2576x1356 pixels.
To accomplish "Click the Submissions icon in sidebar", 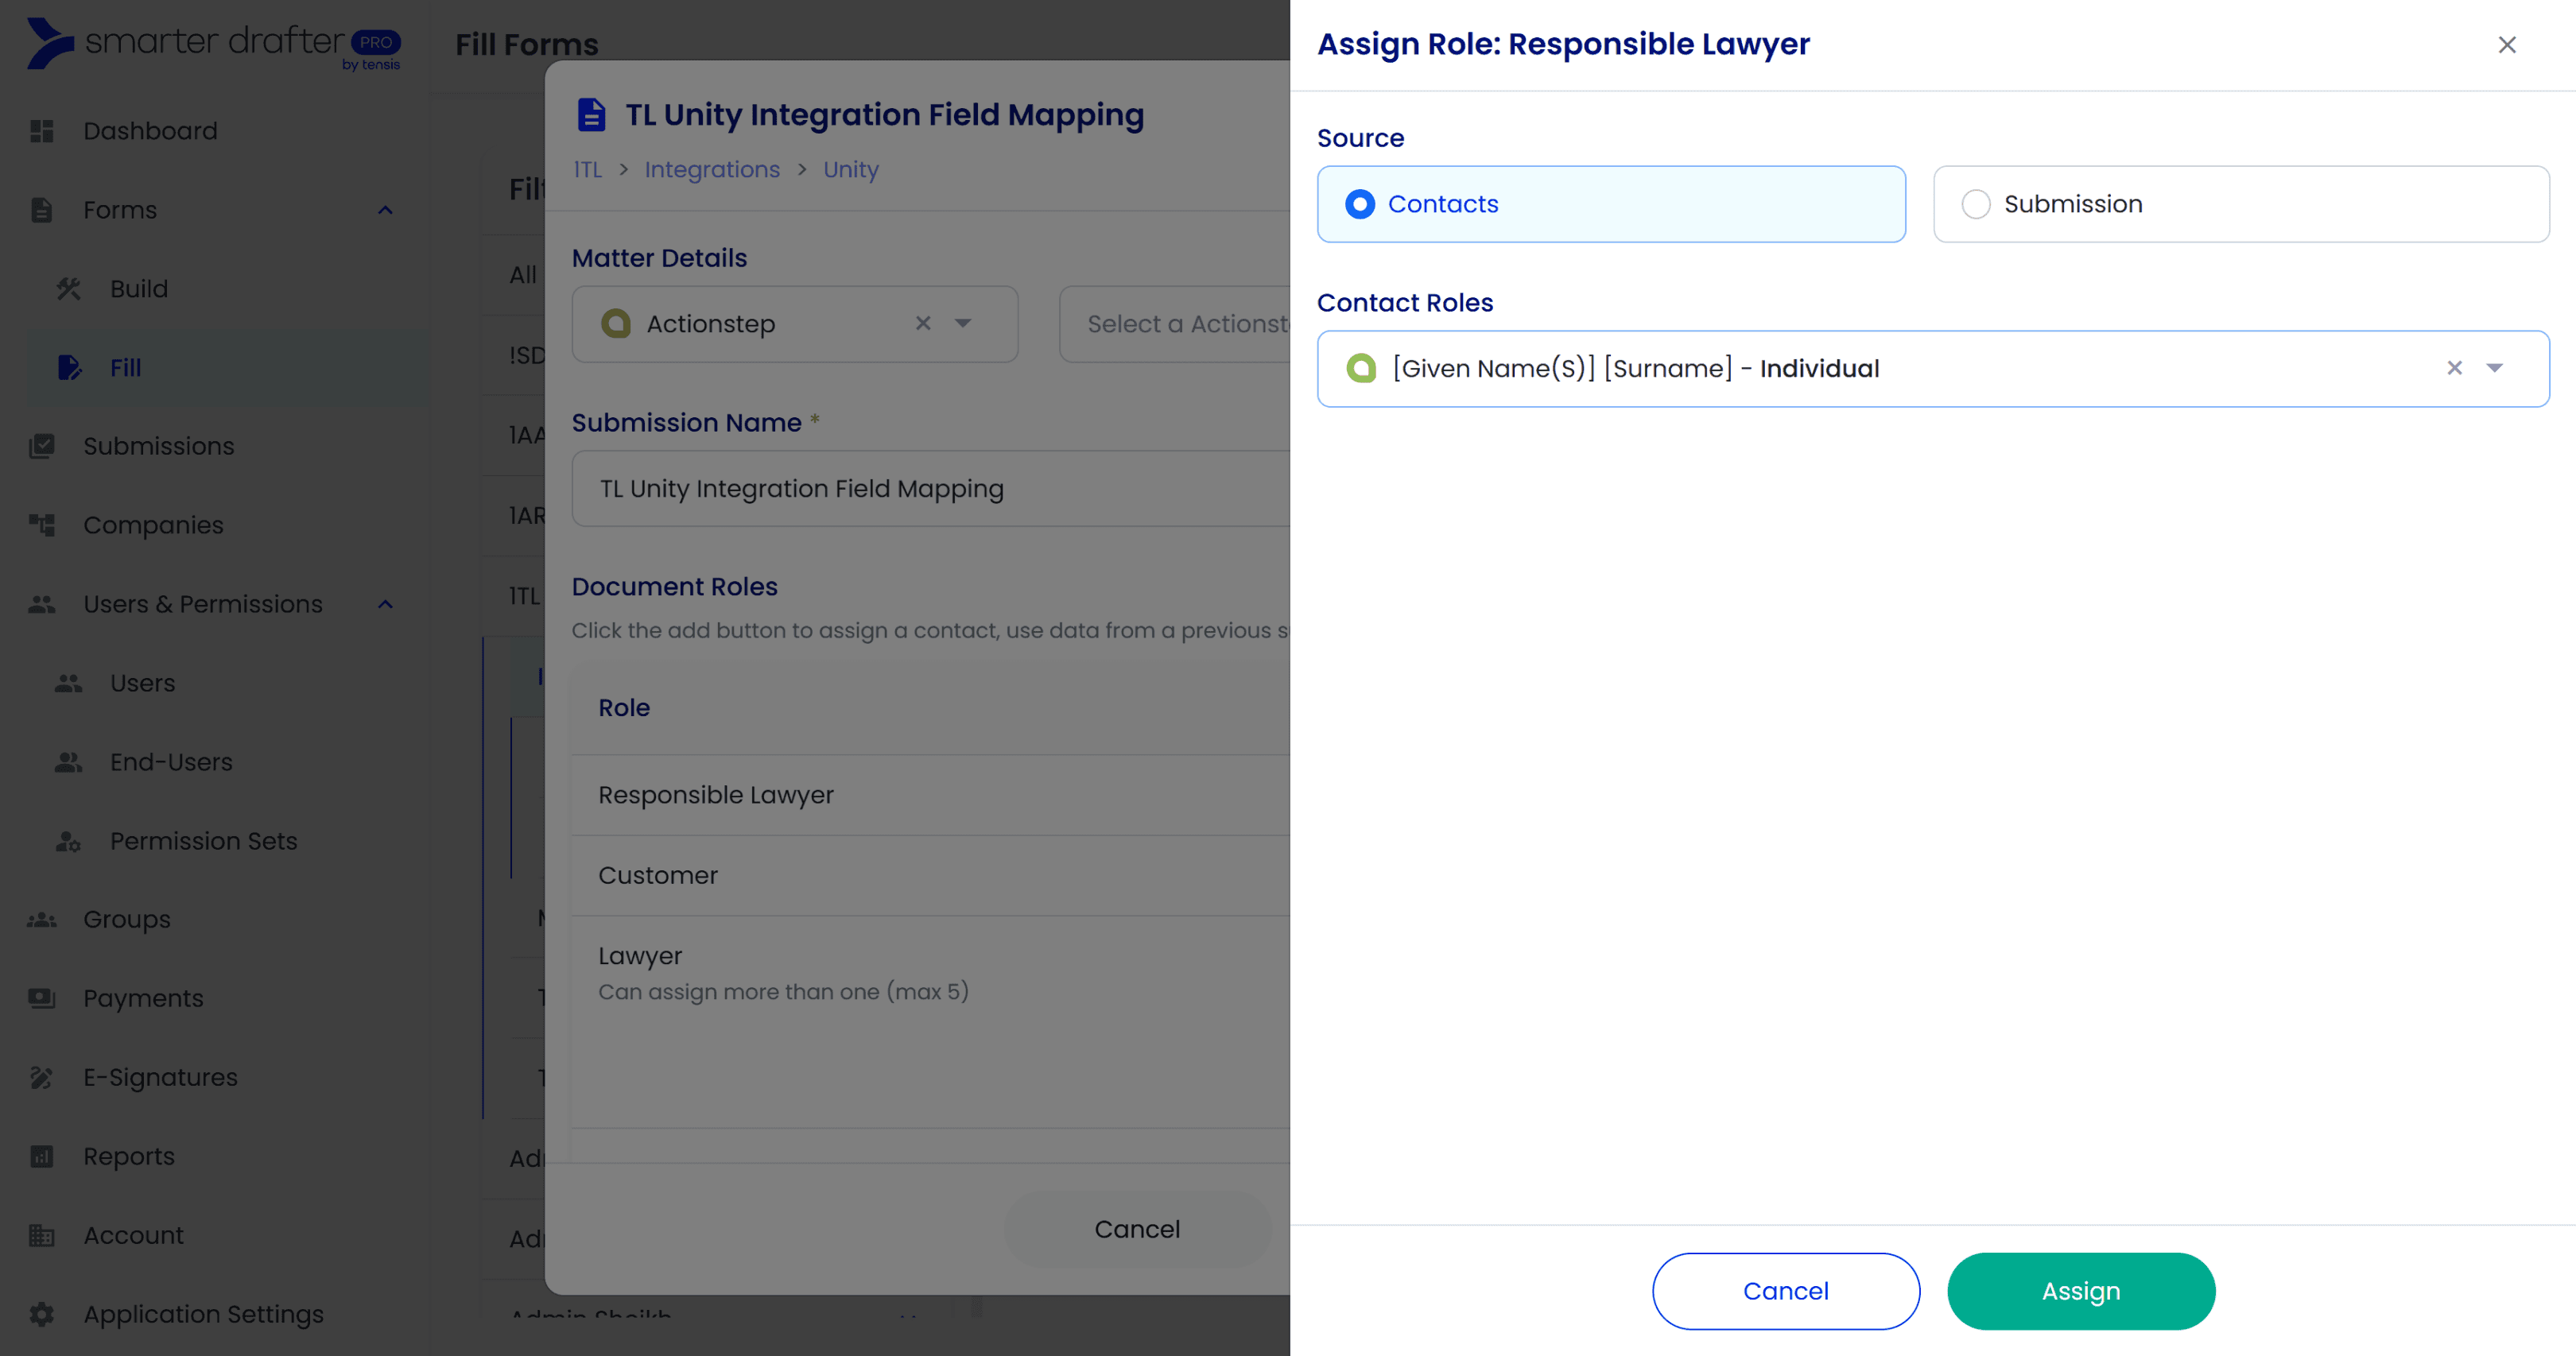I will (x=41, y=446).
